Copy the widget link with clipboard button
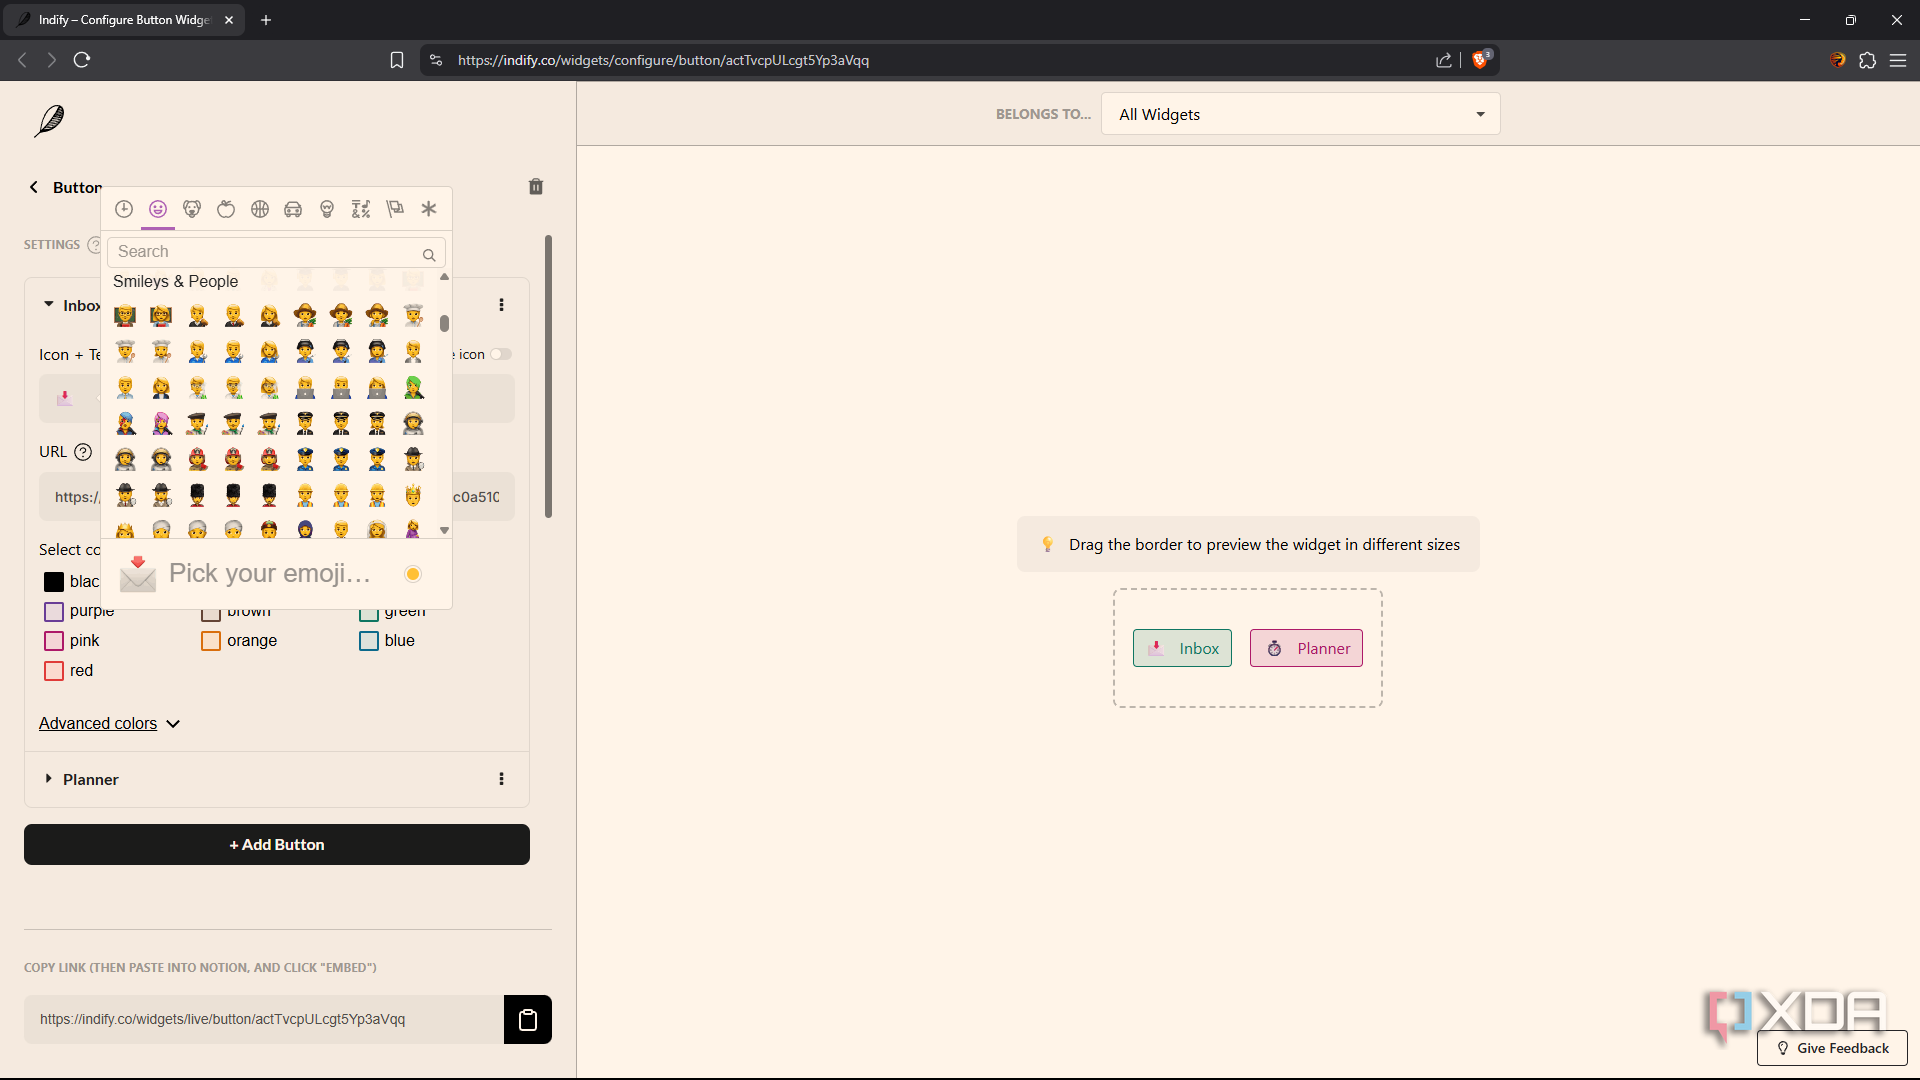Image resolution: width=1920 pixels, height=1080 pixels. pos(528,1020)
